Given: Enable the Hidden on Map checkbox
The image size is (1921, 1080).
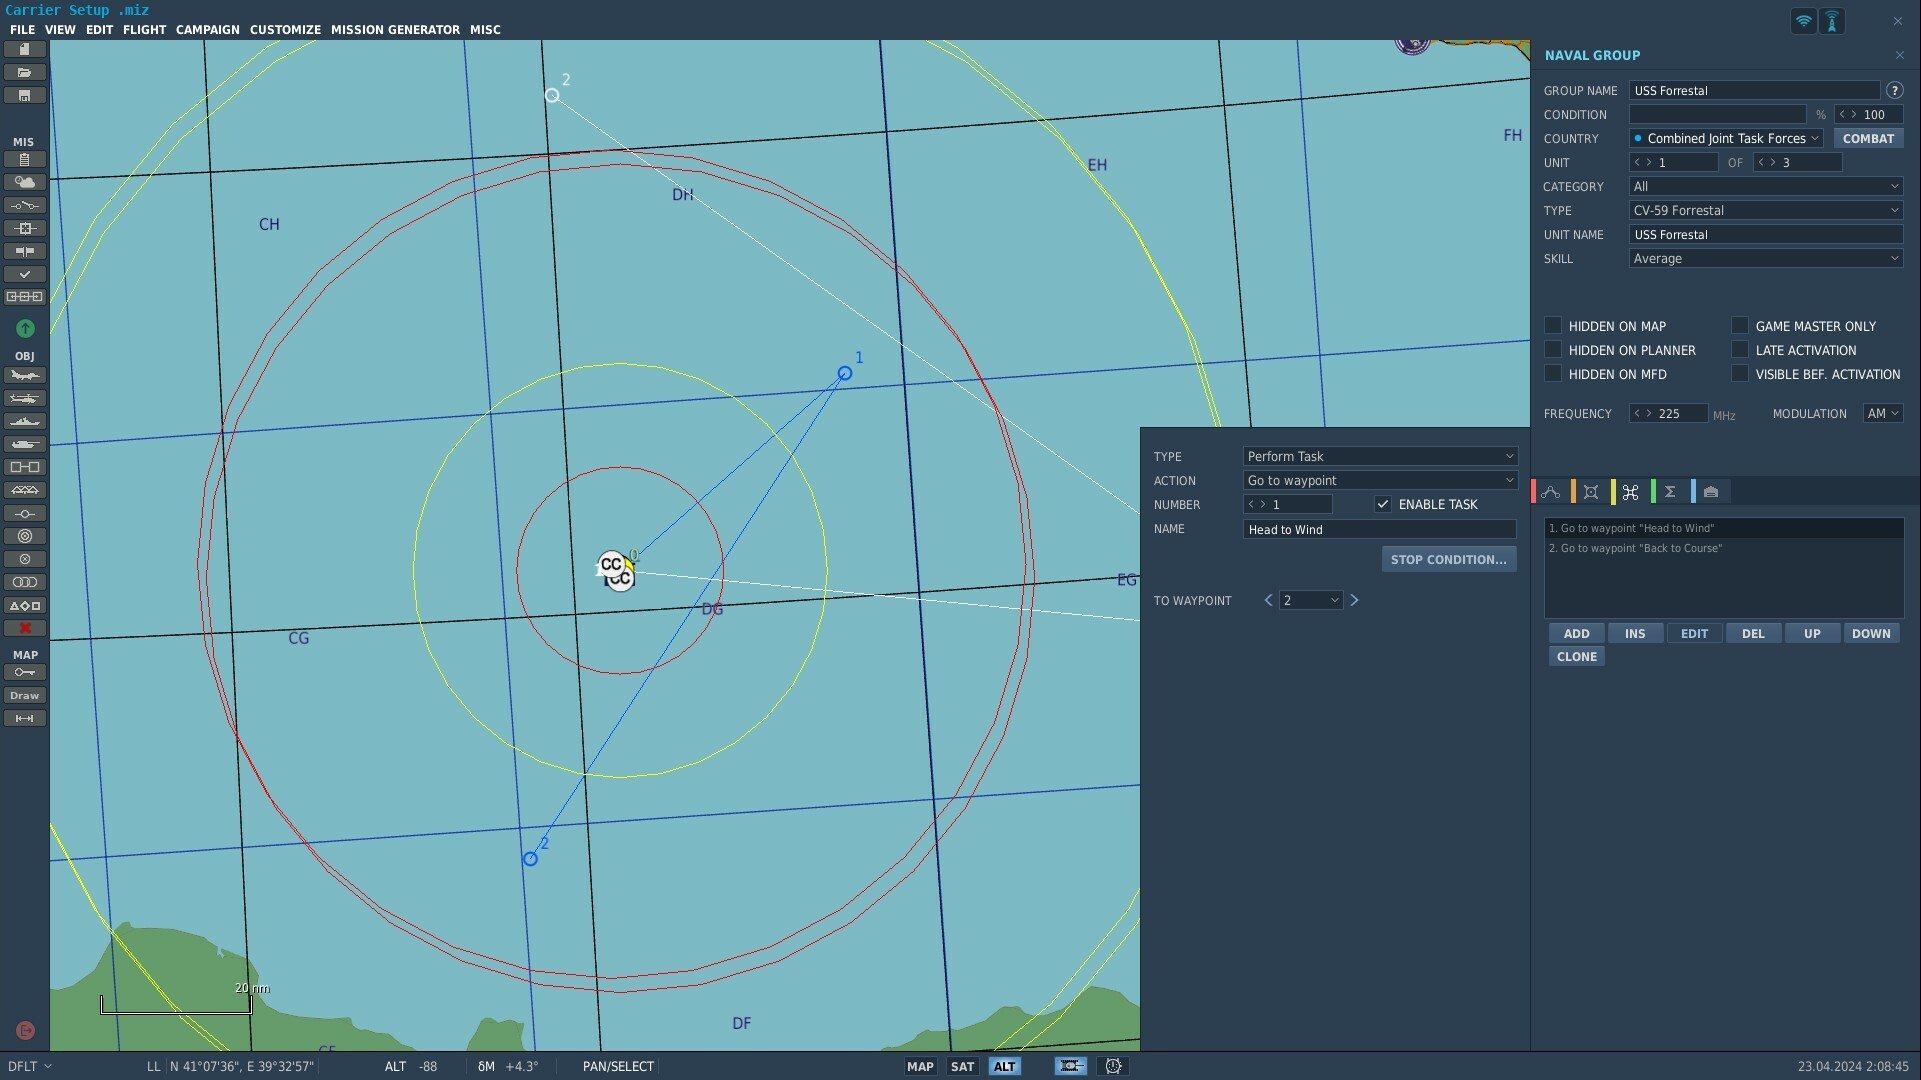Looking at the screenshot, I should [1553, 325].
